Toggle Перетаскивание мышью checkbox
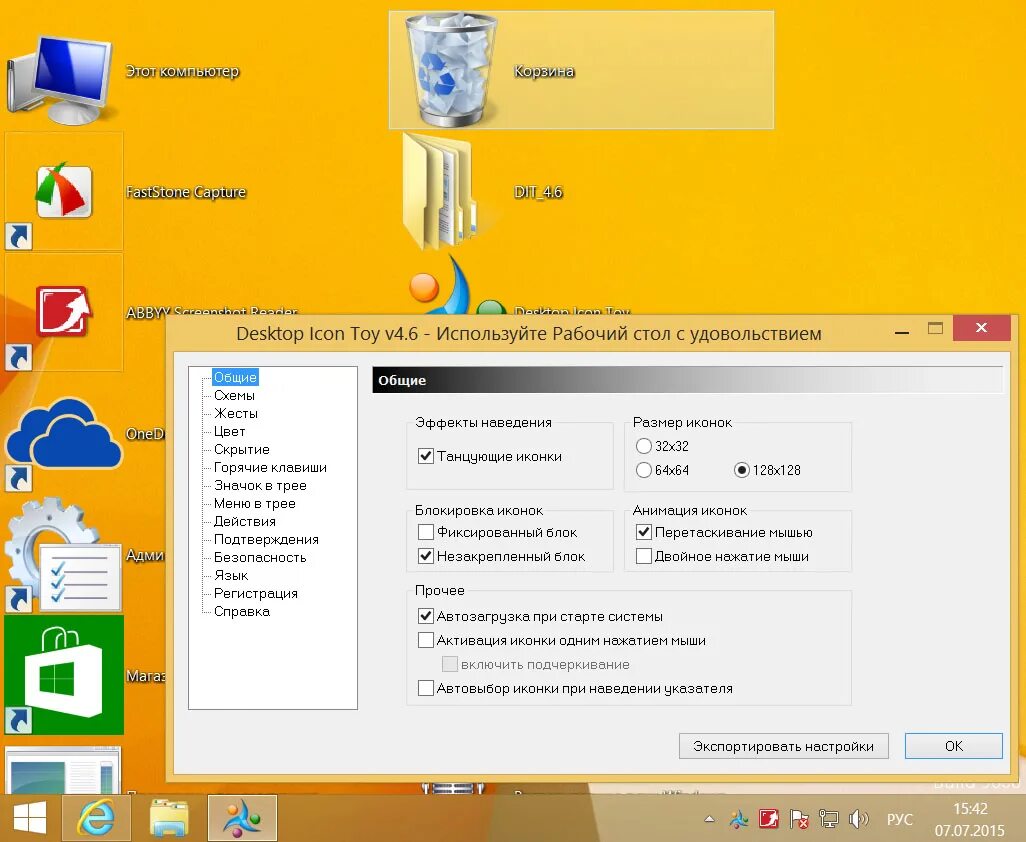This screenshot has width=1026, height=842. pyautogui.click(x=644, y=532)
